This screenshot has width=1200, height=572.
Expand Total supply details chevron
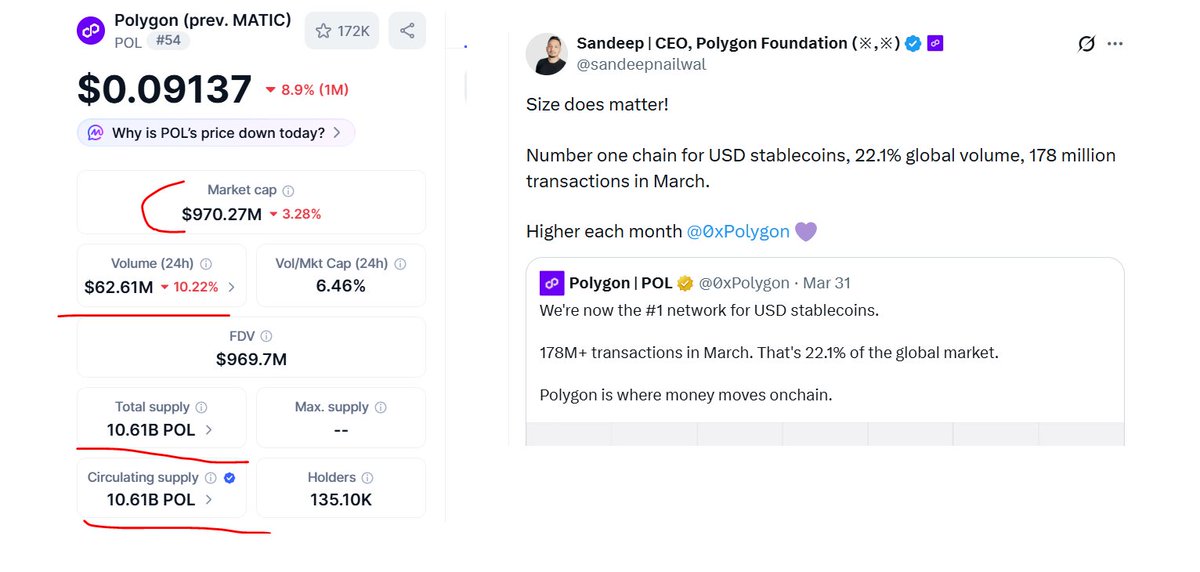(209, 430)
